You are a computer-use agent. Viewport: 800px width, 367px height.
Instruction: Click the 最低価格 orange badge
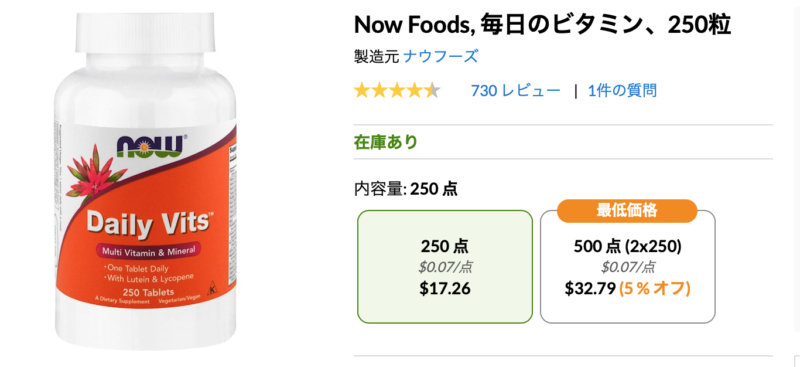point(627,211)
